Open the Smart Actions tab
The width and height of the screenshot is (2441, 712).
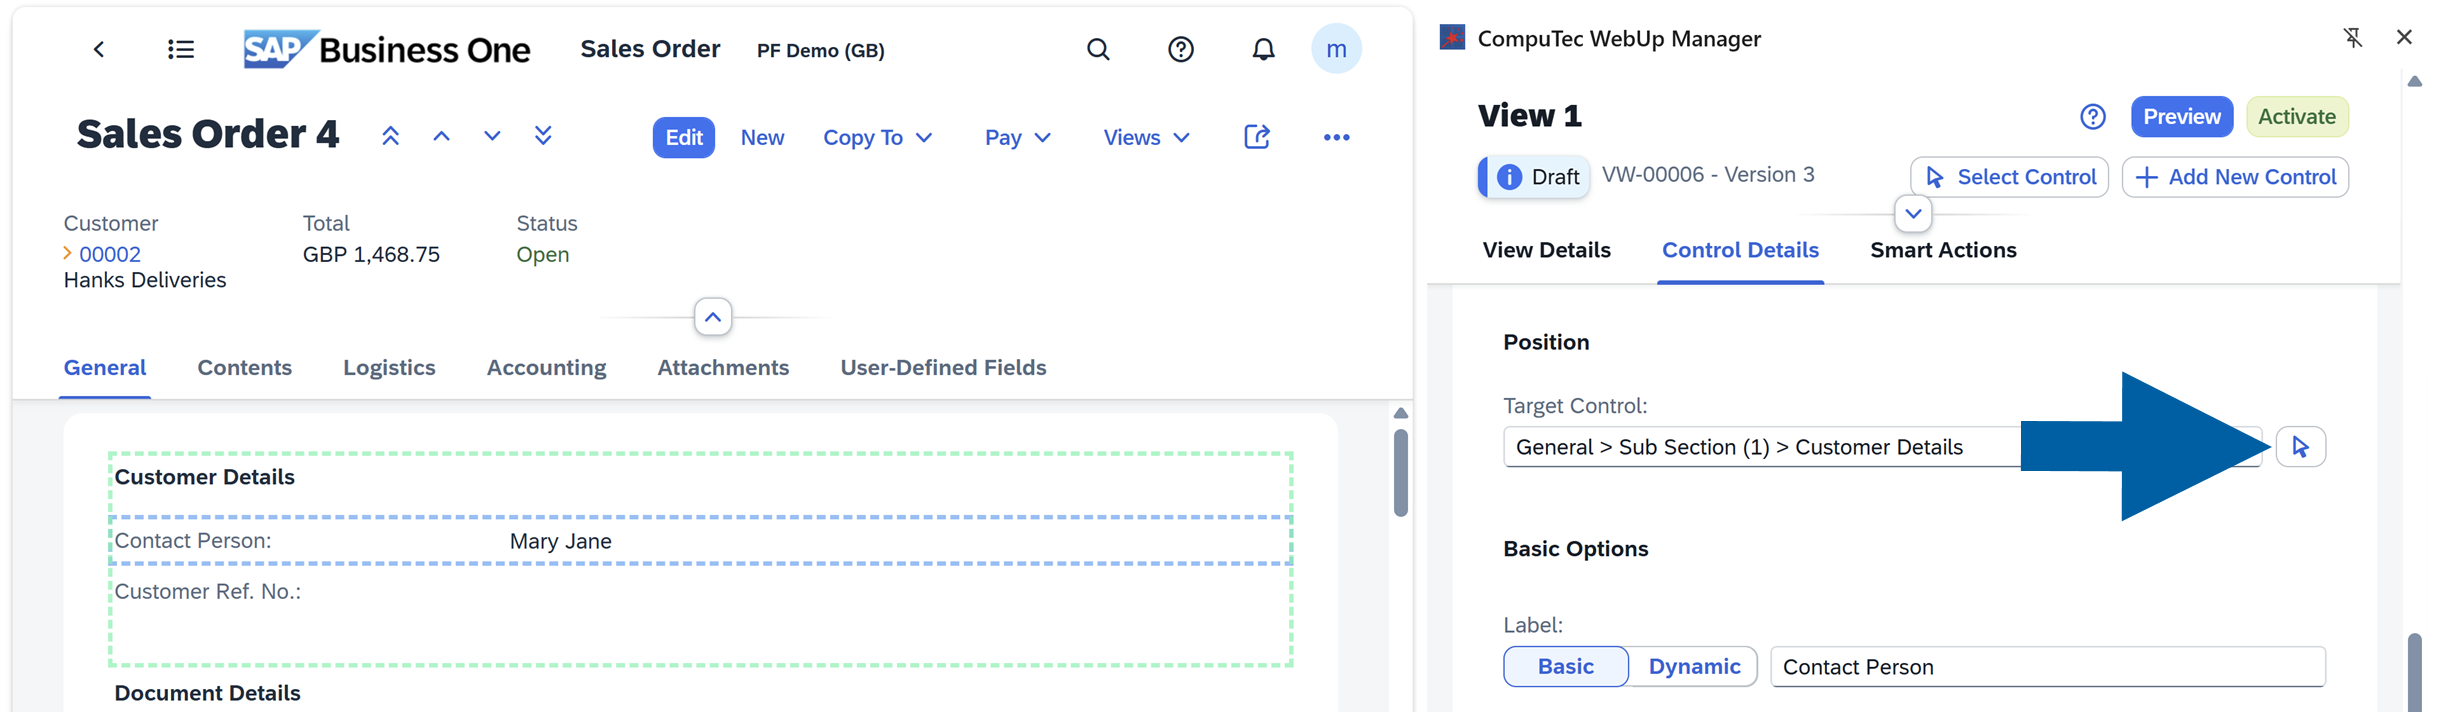point(1942,250)
